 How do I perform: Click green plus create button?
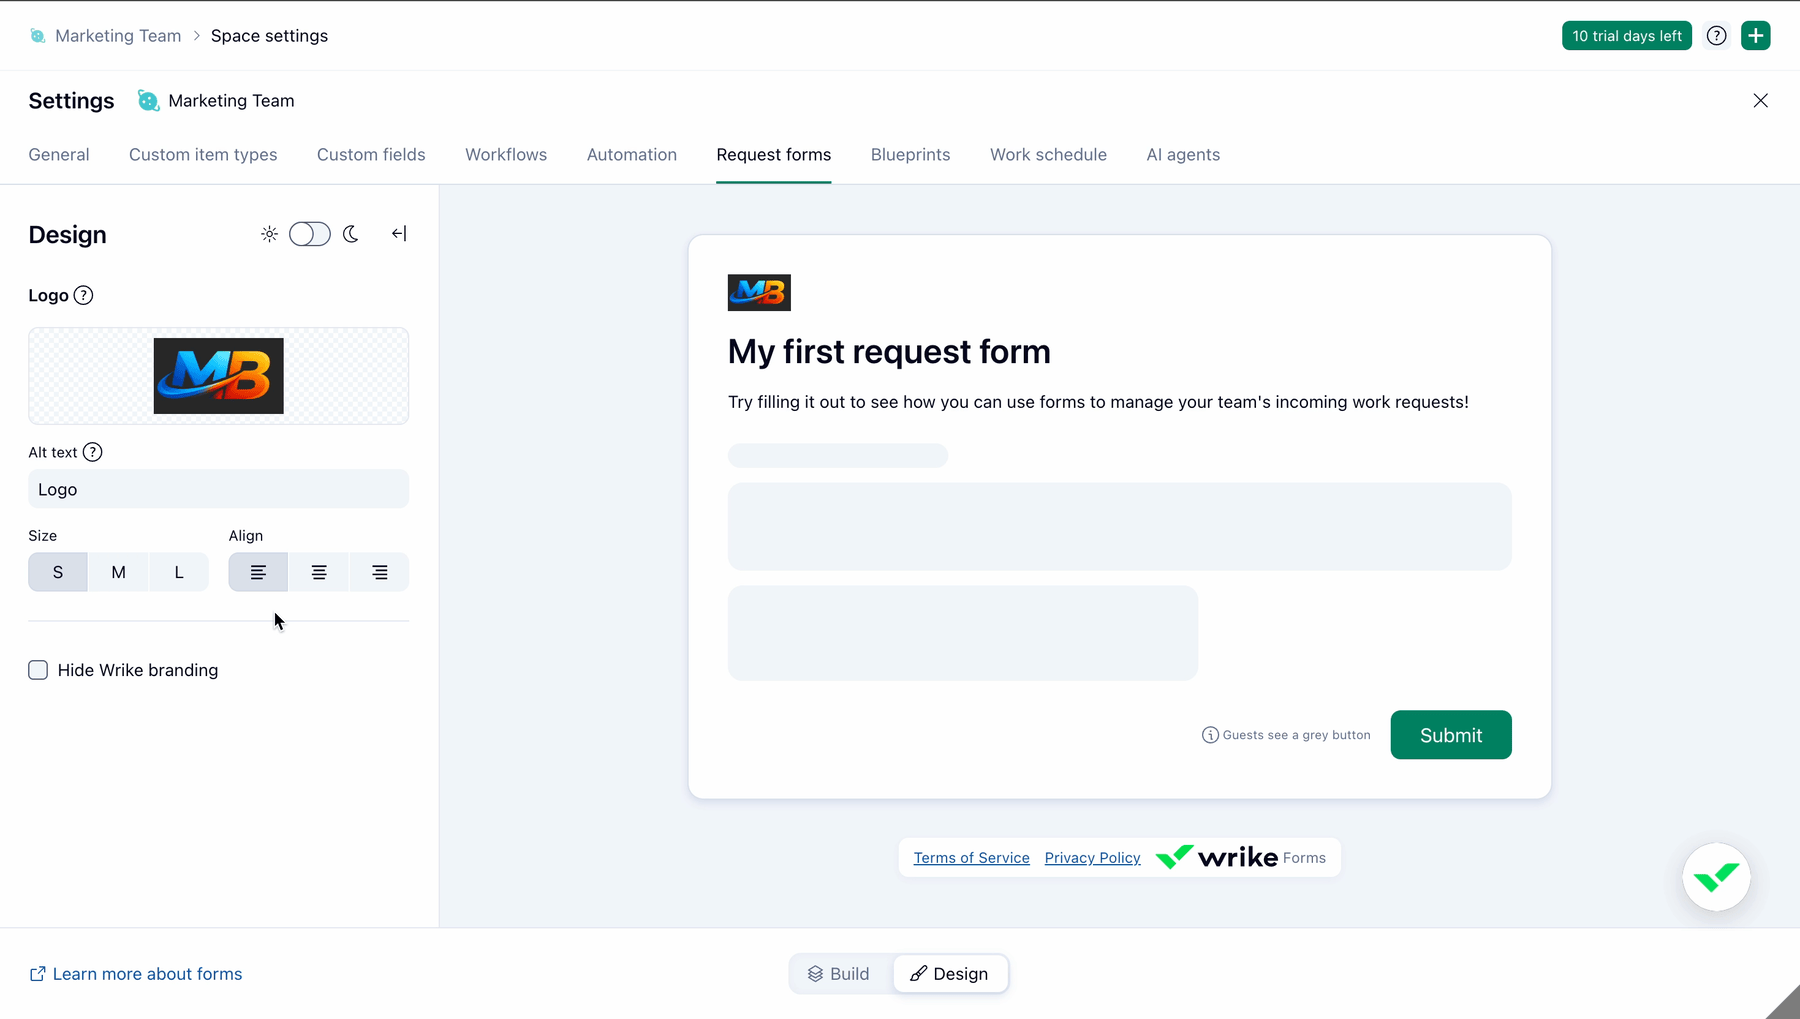pyautogui.click(x=1756, y=36)
